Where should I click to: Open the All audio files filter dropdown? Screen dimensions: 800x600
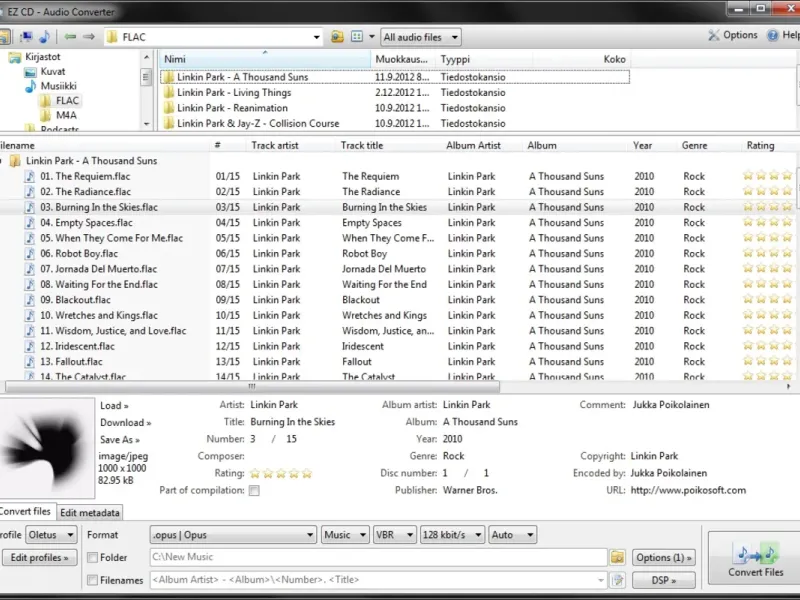[x=420, y=37]
